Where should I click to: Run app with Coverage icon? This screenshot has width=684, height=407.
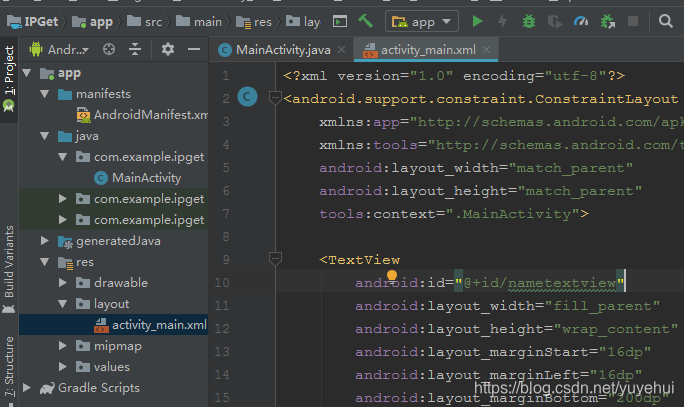[x=554, y=21]
